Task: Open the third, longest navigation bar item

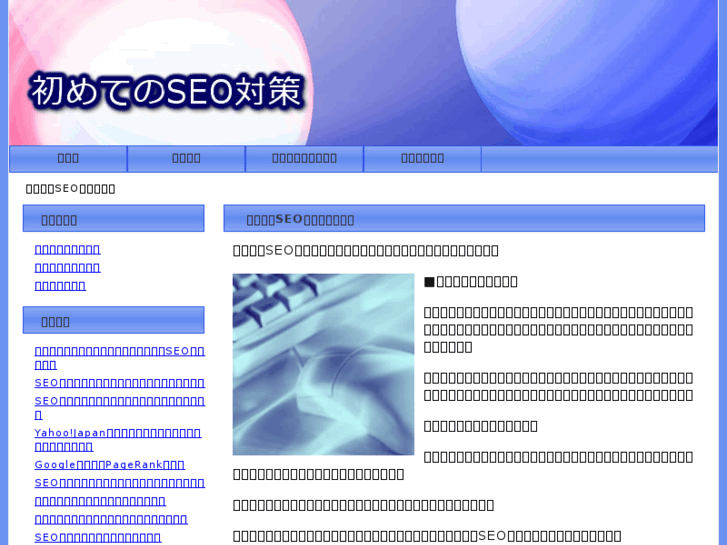Action: 304,159
